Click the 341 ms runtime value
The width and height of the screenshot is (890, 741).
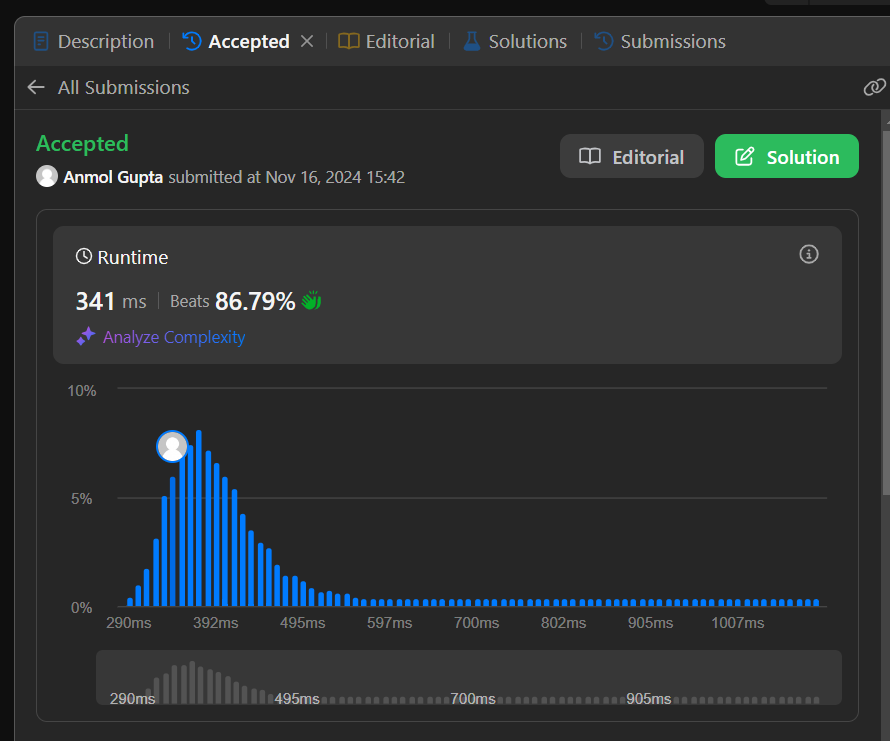click(x=111, y=301)
